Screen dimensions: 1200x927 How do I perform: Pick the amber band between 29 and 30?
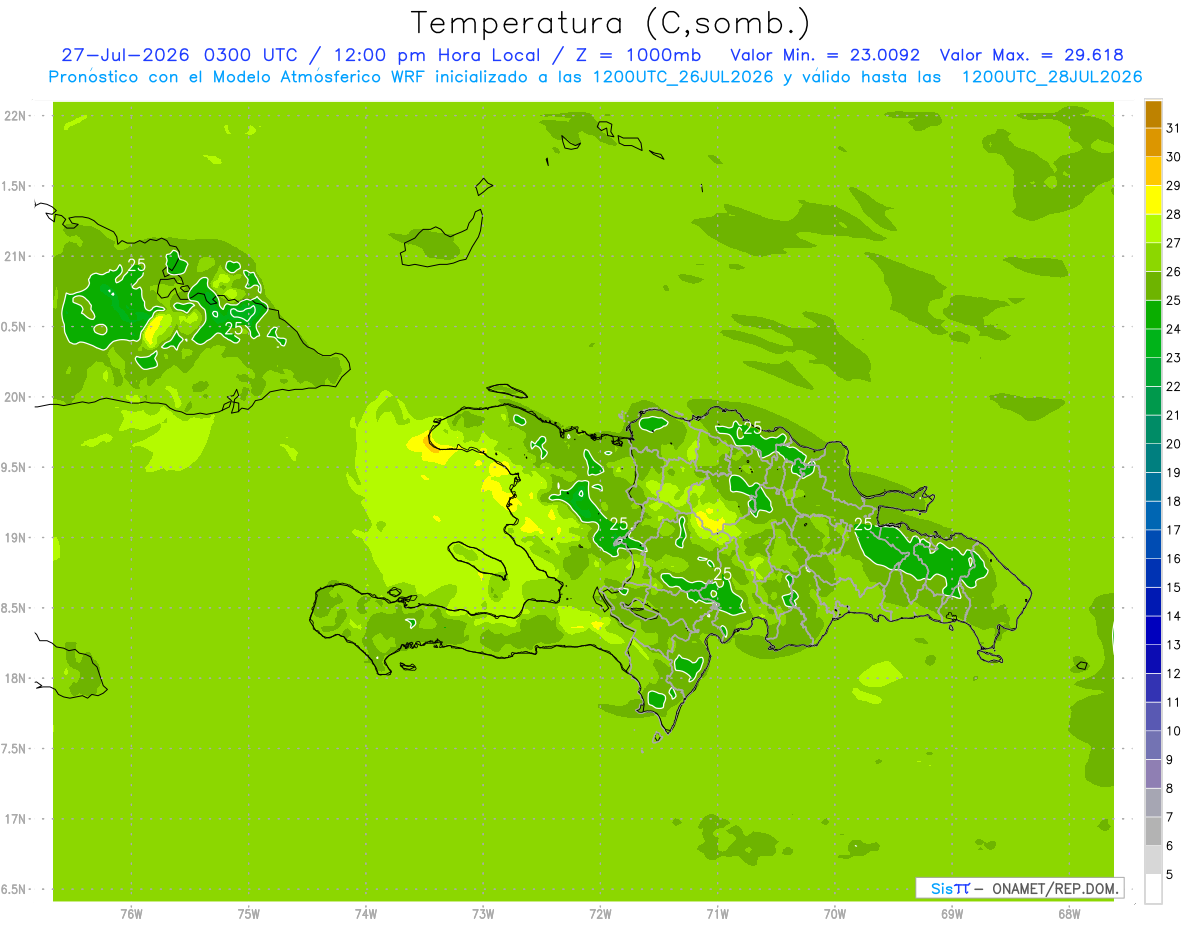click(x=1153, y=171)
